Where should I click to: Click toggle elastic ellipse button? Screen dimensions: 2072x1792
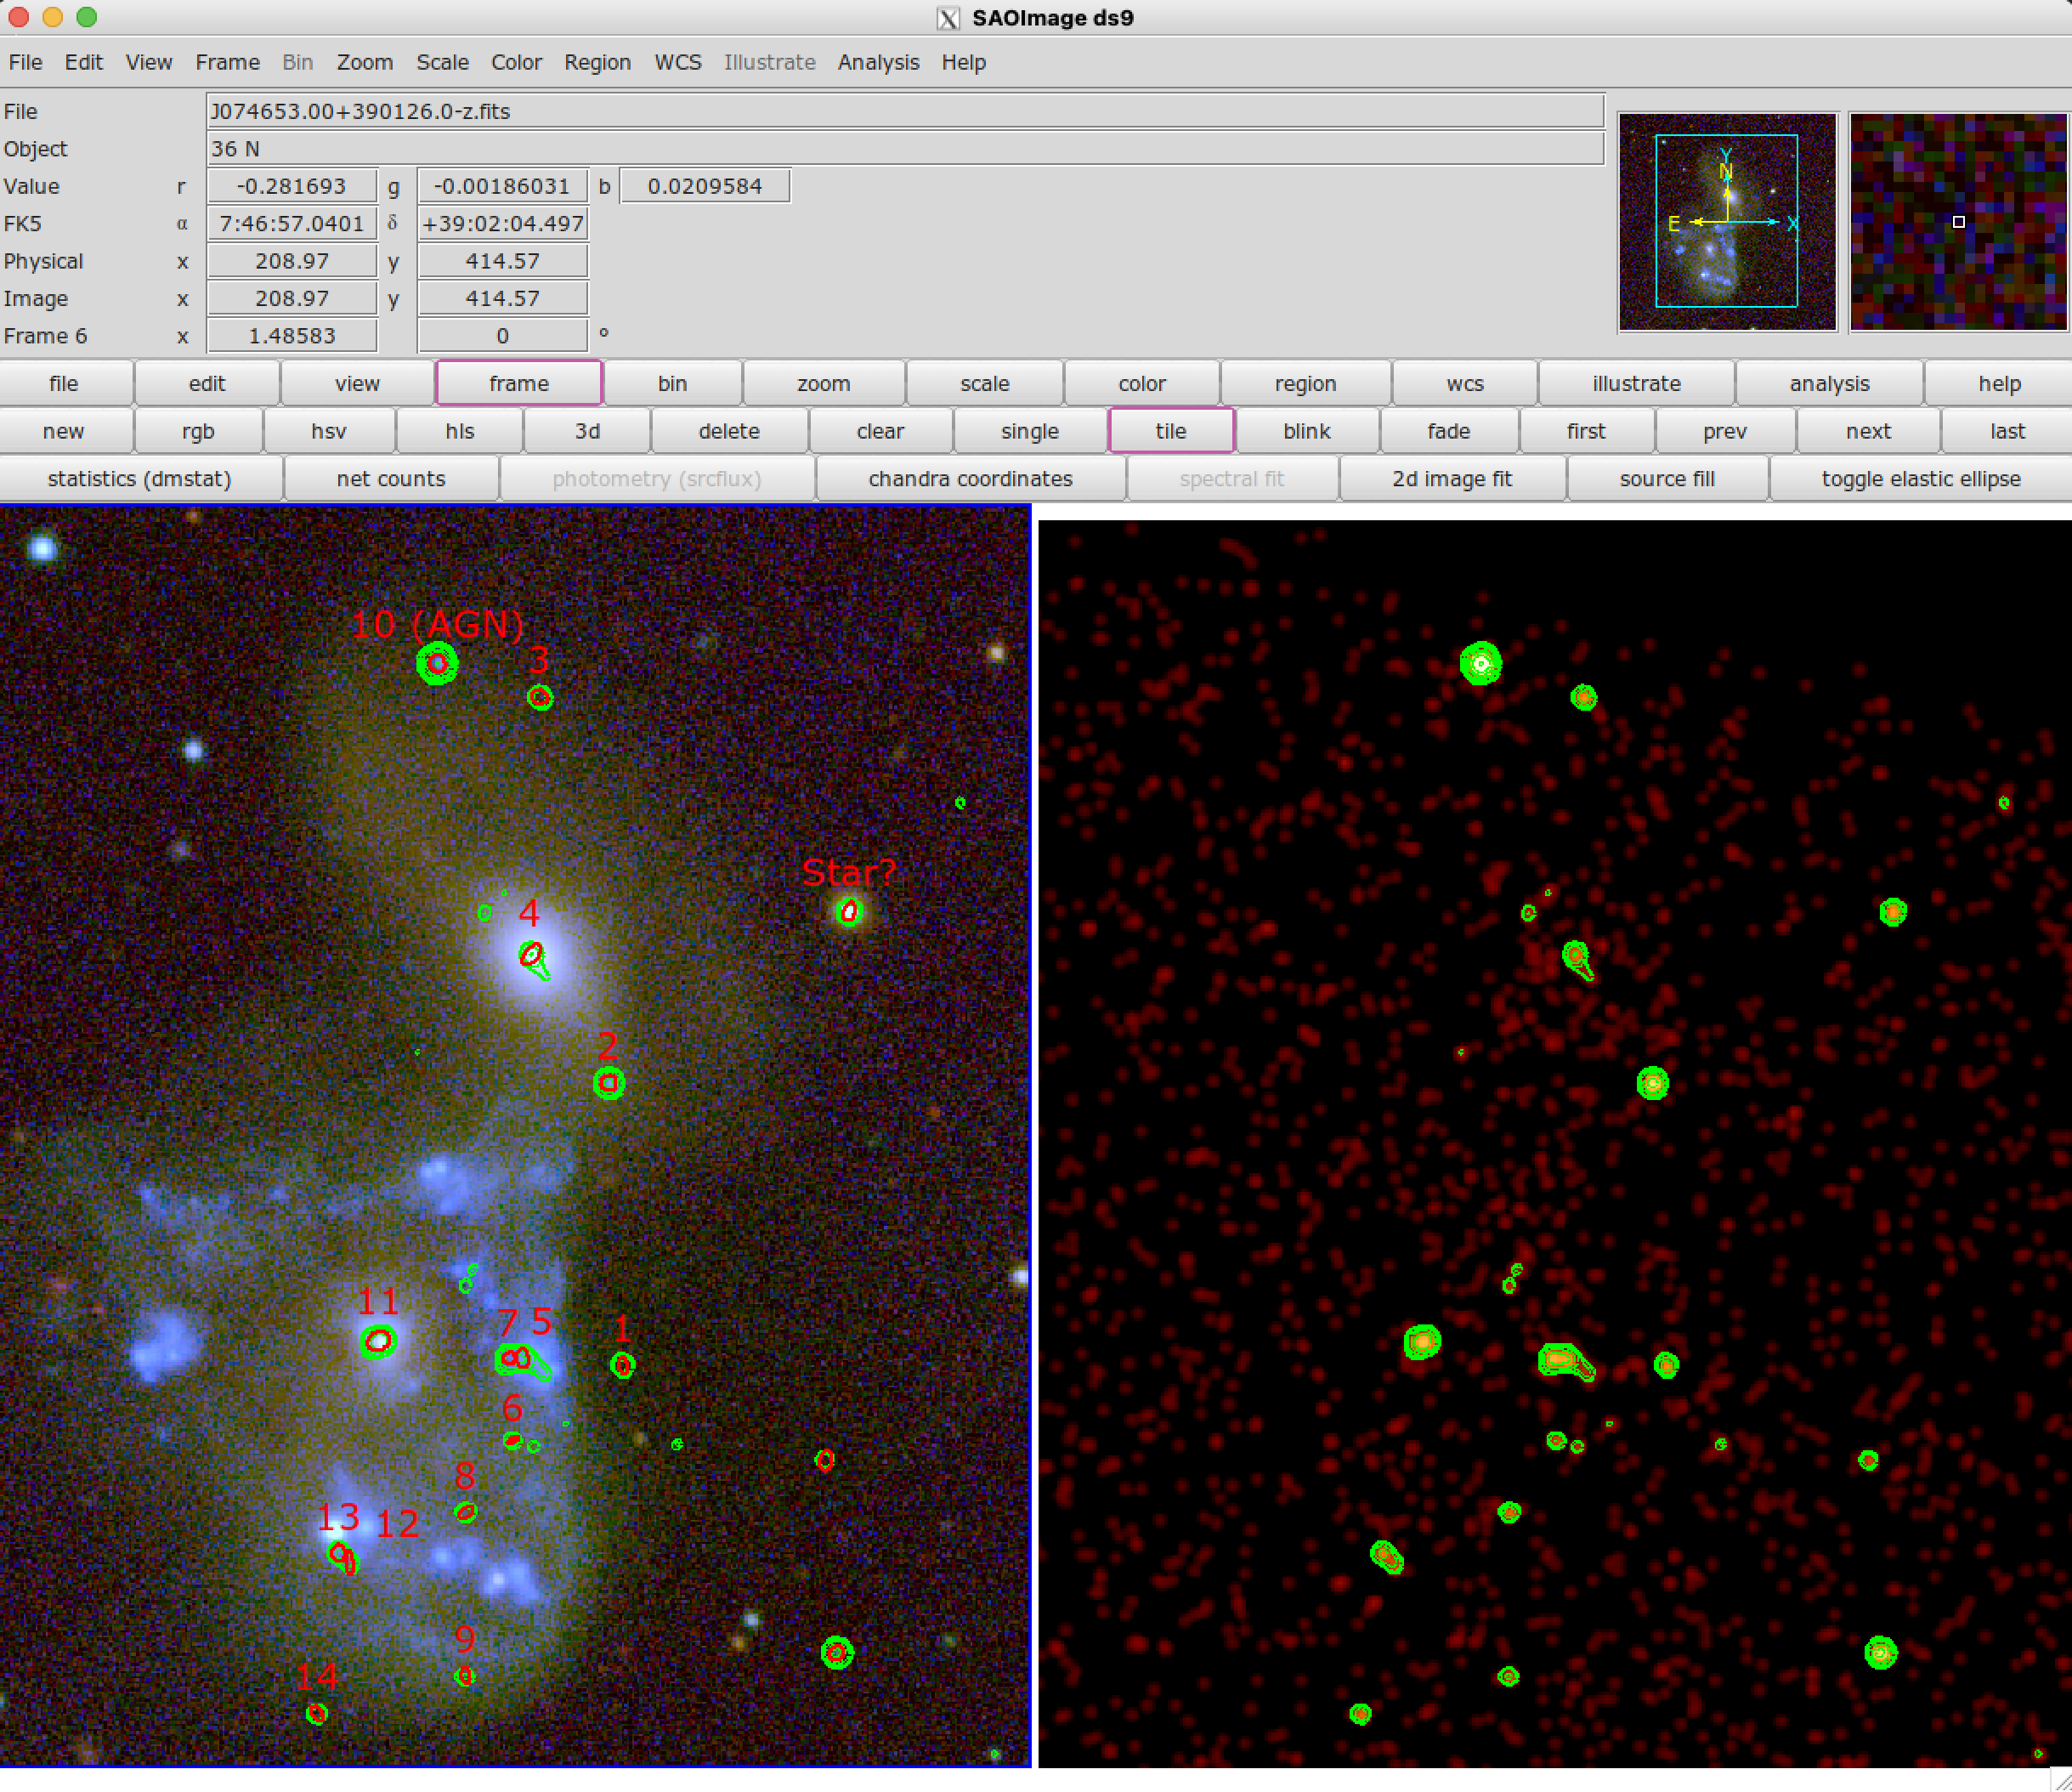(x=1921, y=479)
